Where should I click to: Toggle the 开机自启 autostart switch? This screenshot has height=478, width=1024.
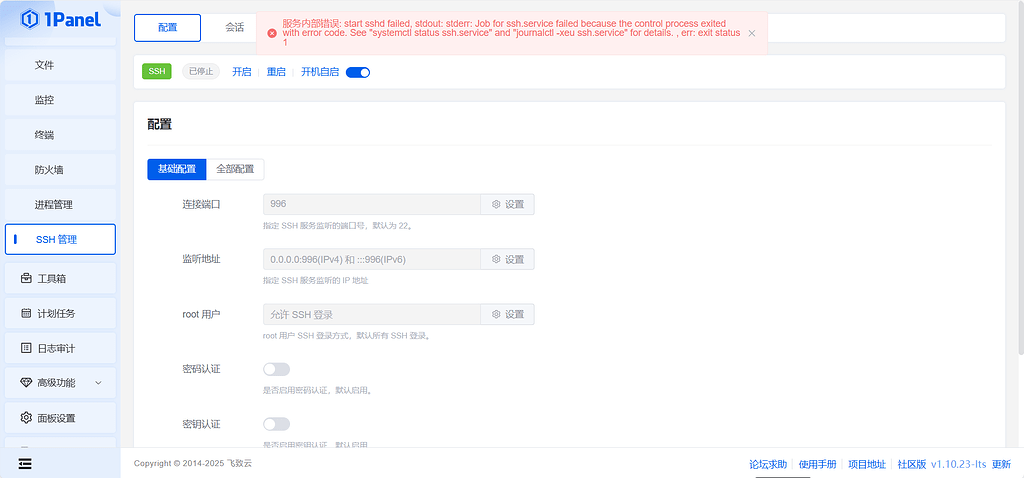(358, 72)
